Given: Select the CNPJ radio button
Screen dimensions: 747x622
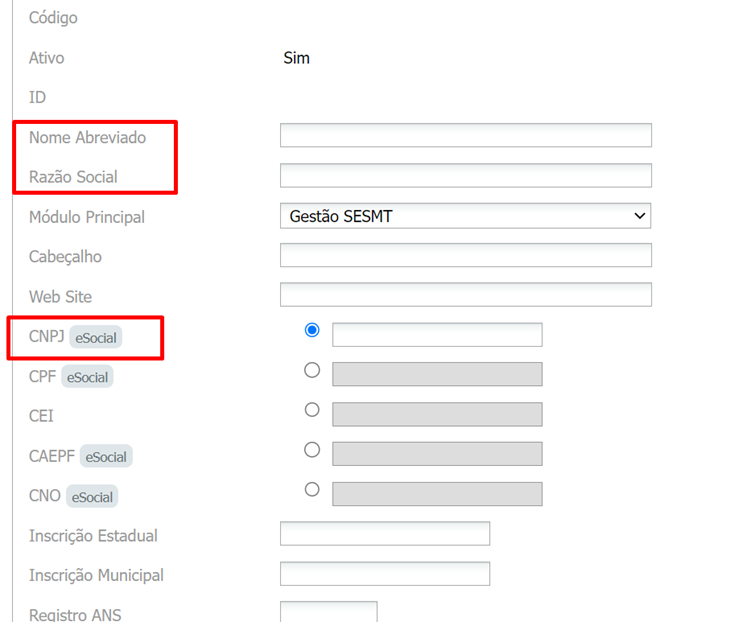Looking at the screenshot, I should point(312,331).
